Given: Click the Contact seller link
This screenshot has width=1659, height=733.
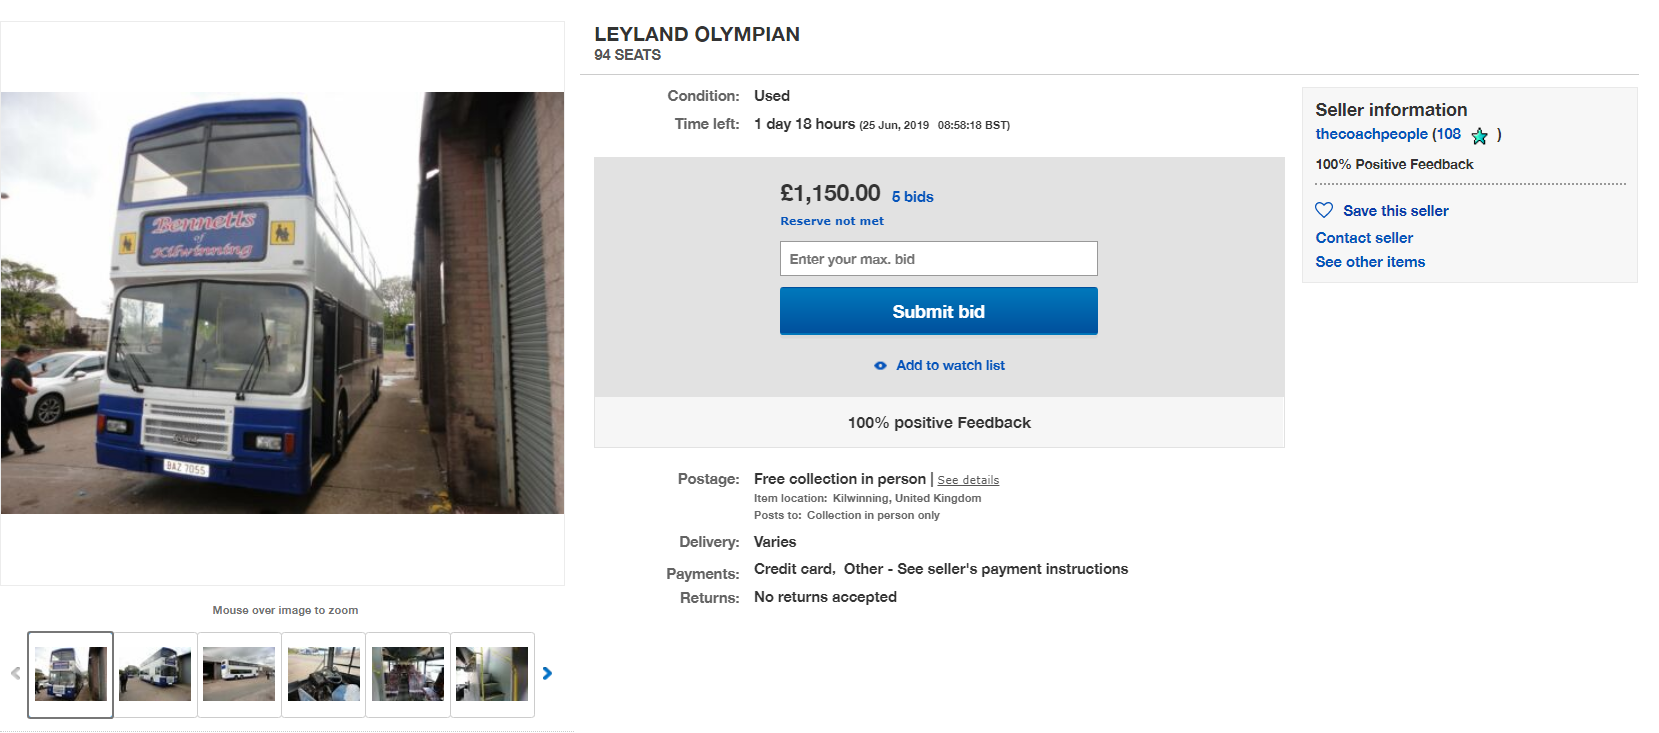Looking at the screenshot, I should (1364, 238).
